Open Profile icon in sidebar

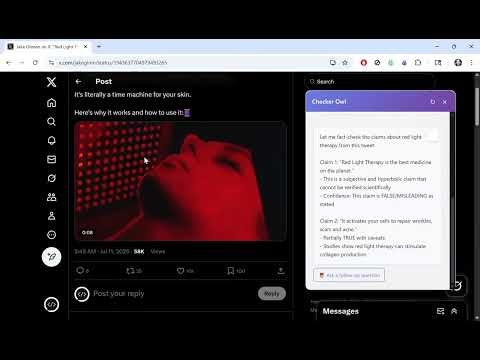(x=51, y=216)
